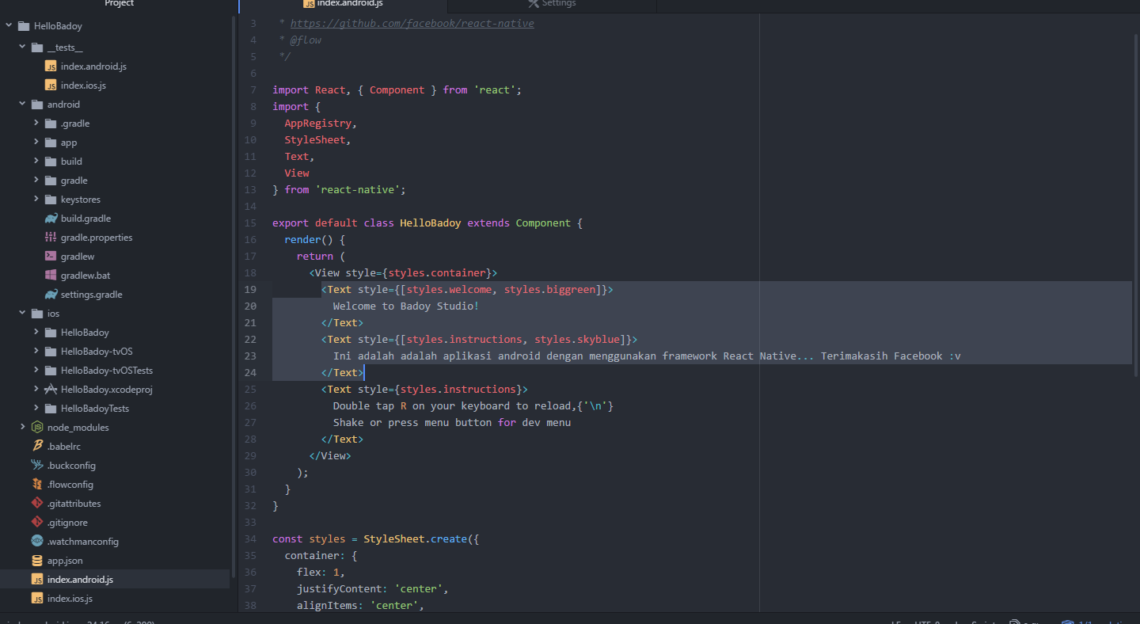Click the git icon beside .gitignore
The height and width of the screenshot is (624, 1140).
(x=37, y=522)
